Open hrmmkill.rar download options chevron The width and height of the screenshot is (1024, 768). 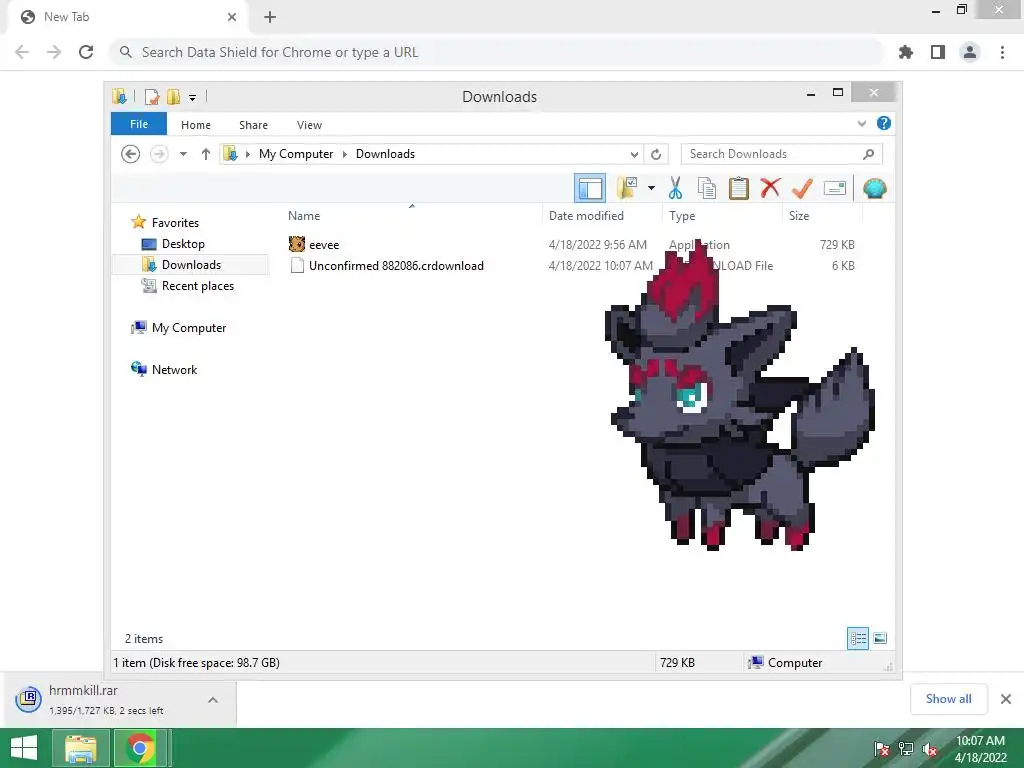pos(213,700)
